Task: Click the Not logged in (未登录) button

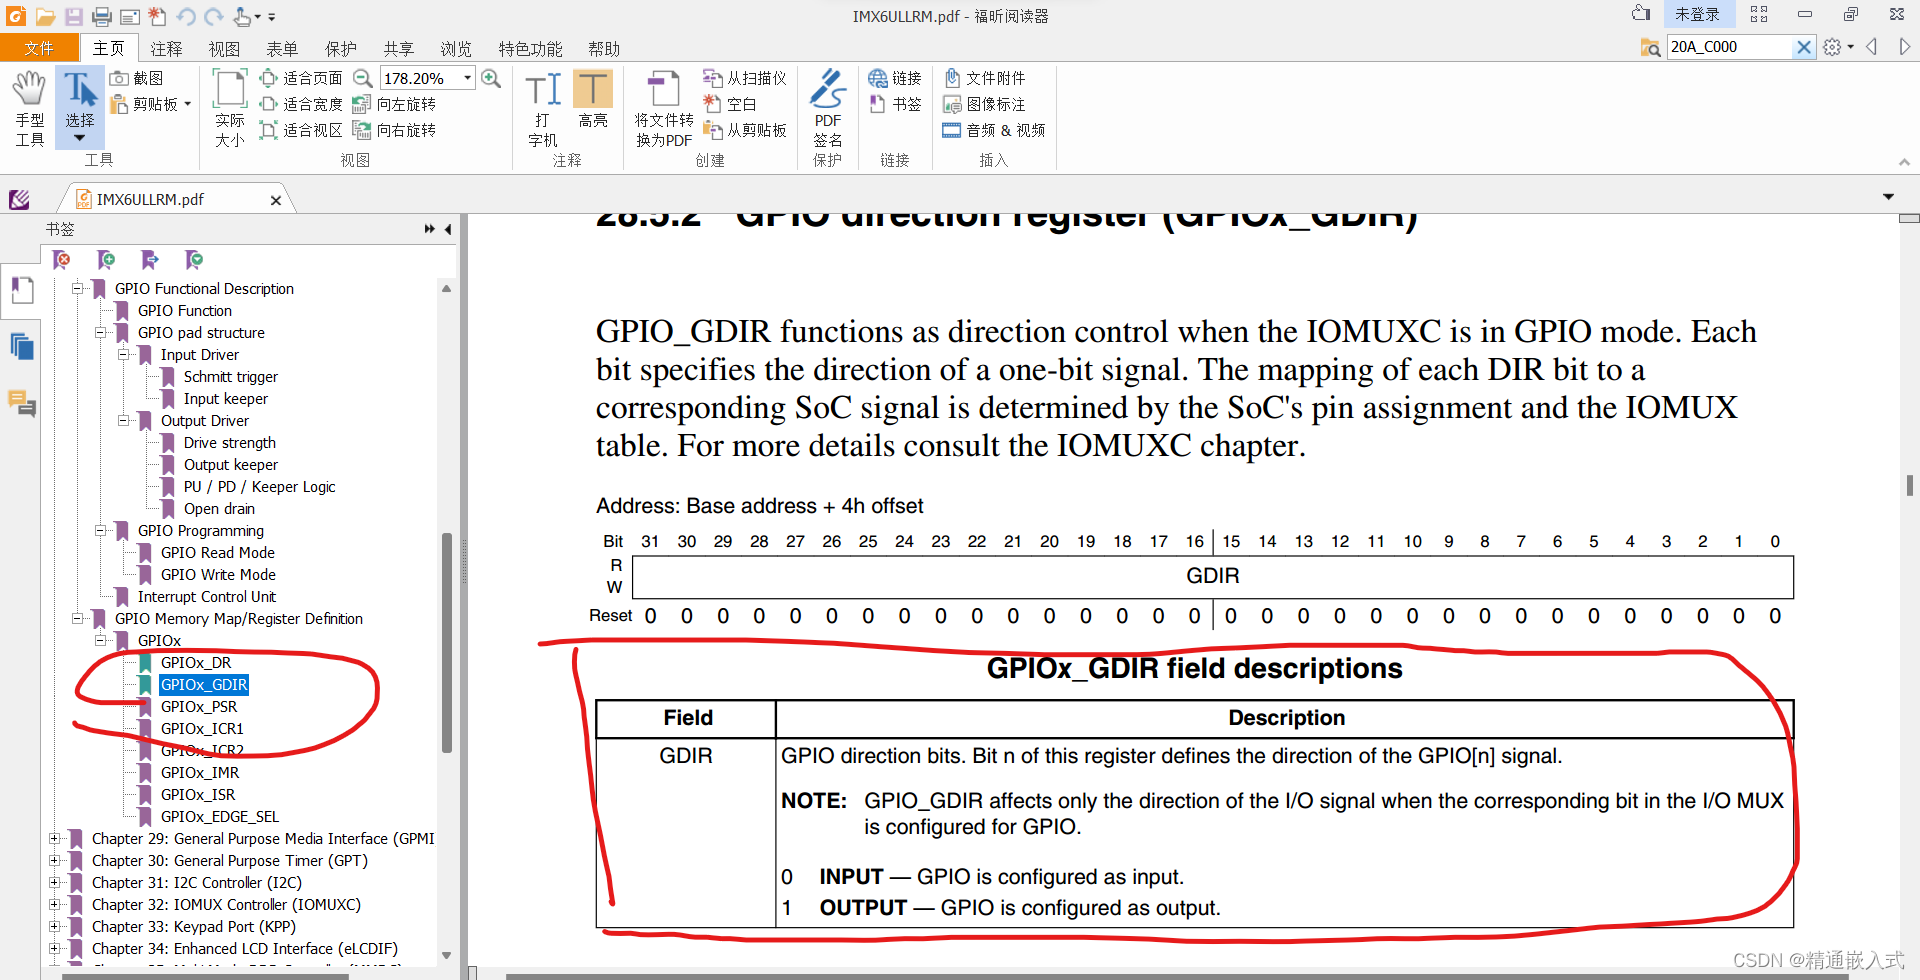Action: click(1698, 14)
